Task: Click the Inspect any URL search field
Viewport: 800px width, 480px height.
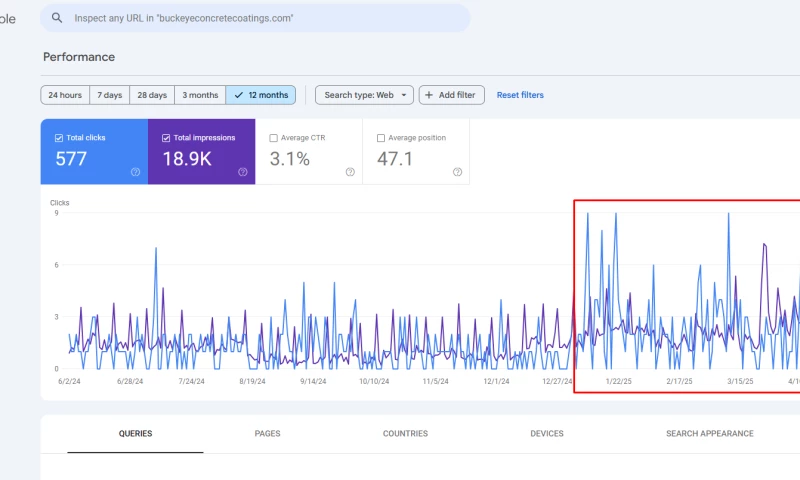Action: 260,18
